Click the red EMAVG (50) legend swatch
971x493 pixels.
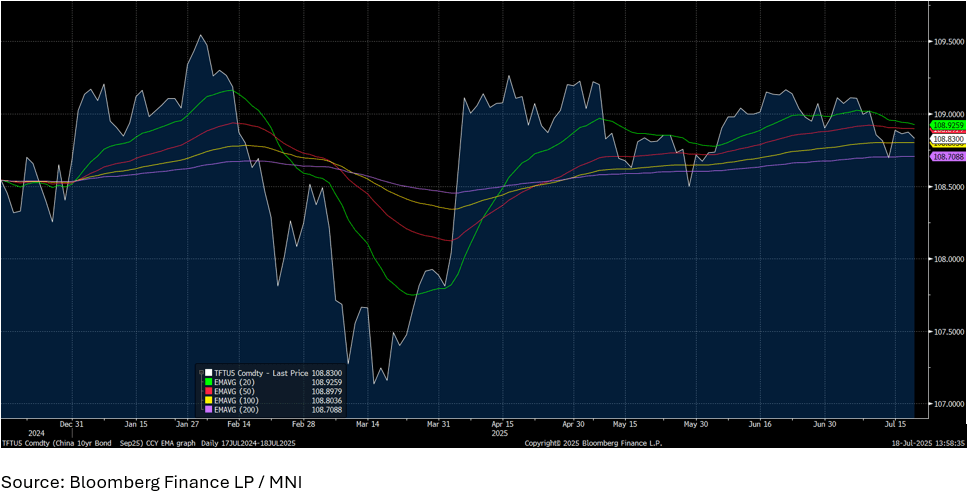click(208, 390)
